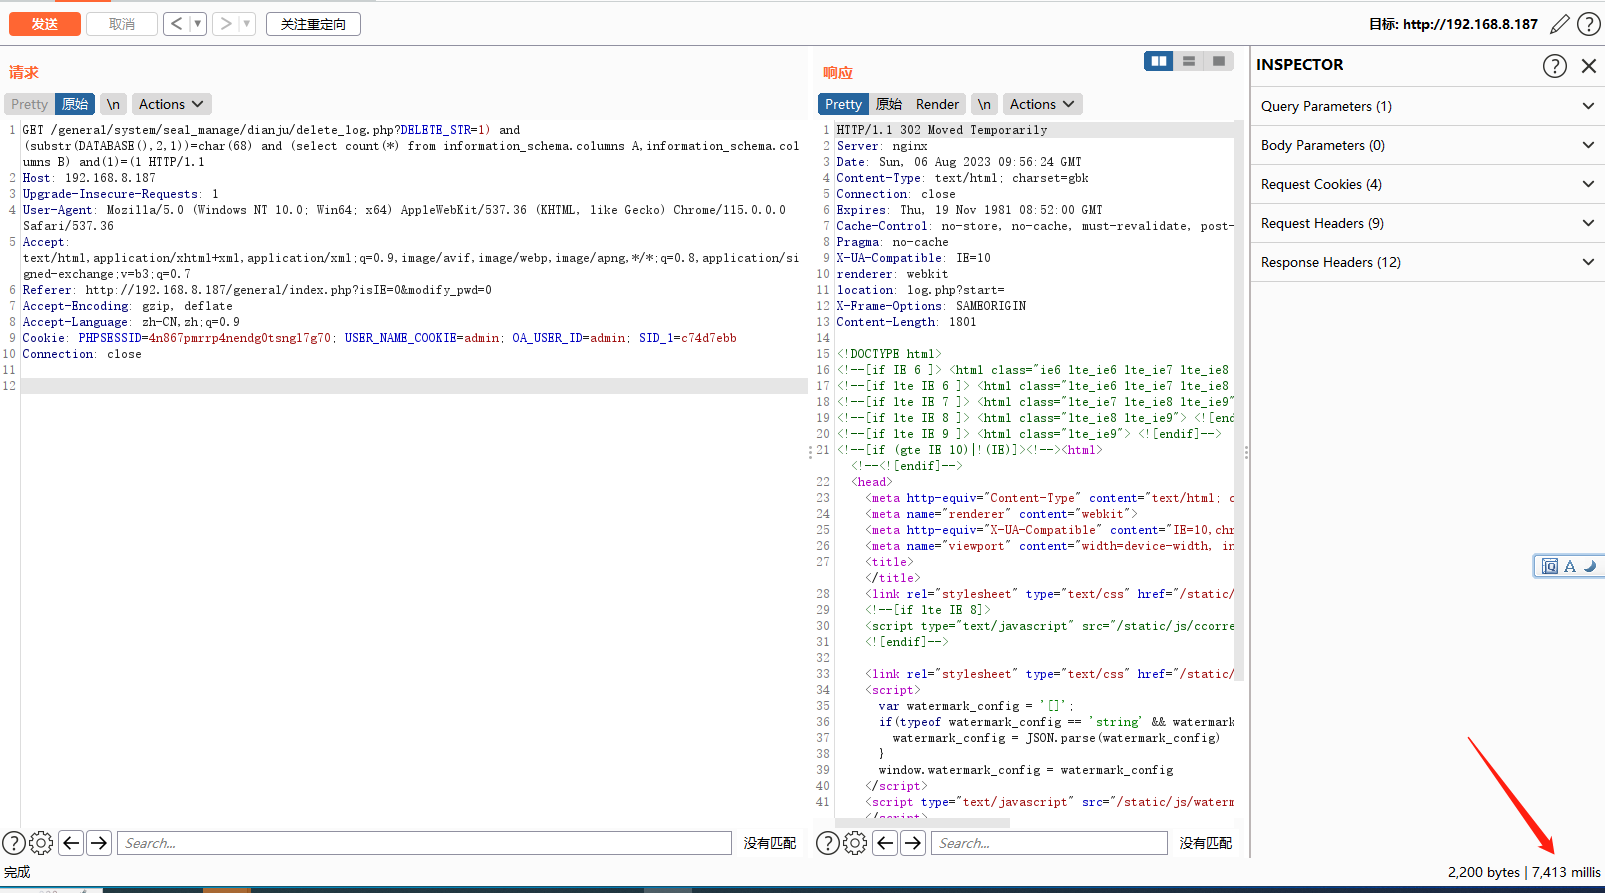Click the Host header line
Viewport: 1605px width, 893px height.
(89, 178)
